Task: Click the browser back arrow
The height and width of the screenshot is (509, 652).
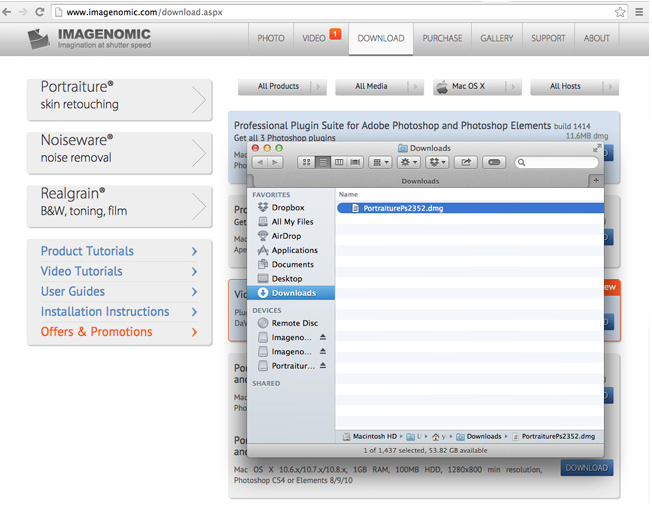Action: 7,12
